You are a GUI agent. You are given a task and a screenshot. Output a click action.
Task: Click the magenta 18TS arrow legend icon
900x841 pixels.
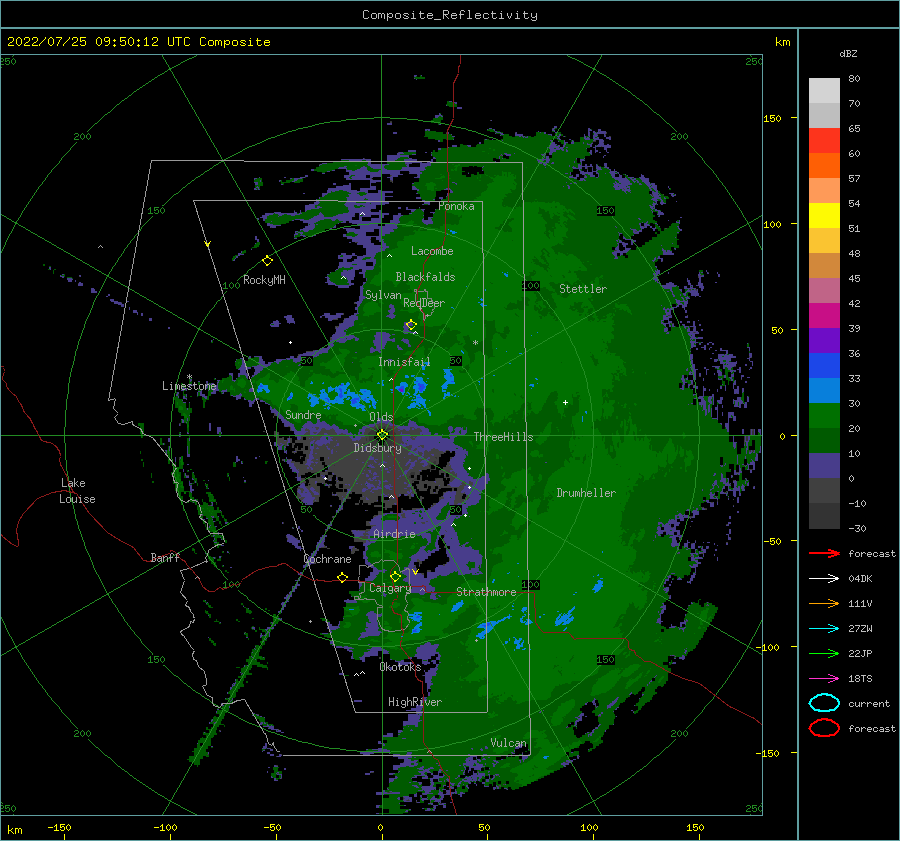tap(824, 679)
